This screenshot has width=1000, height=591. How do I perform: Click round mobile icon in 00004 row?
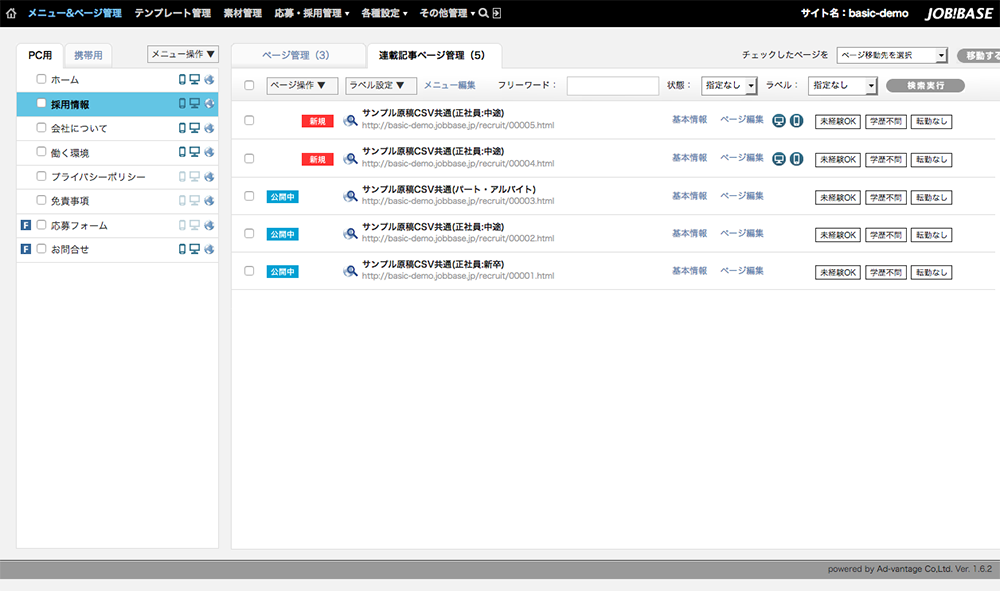click(797, 159)
